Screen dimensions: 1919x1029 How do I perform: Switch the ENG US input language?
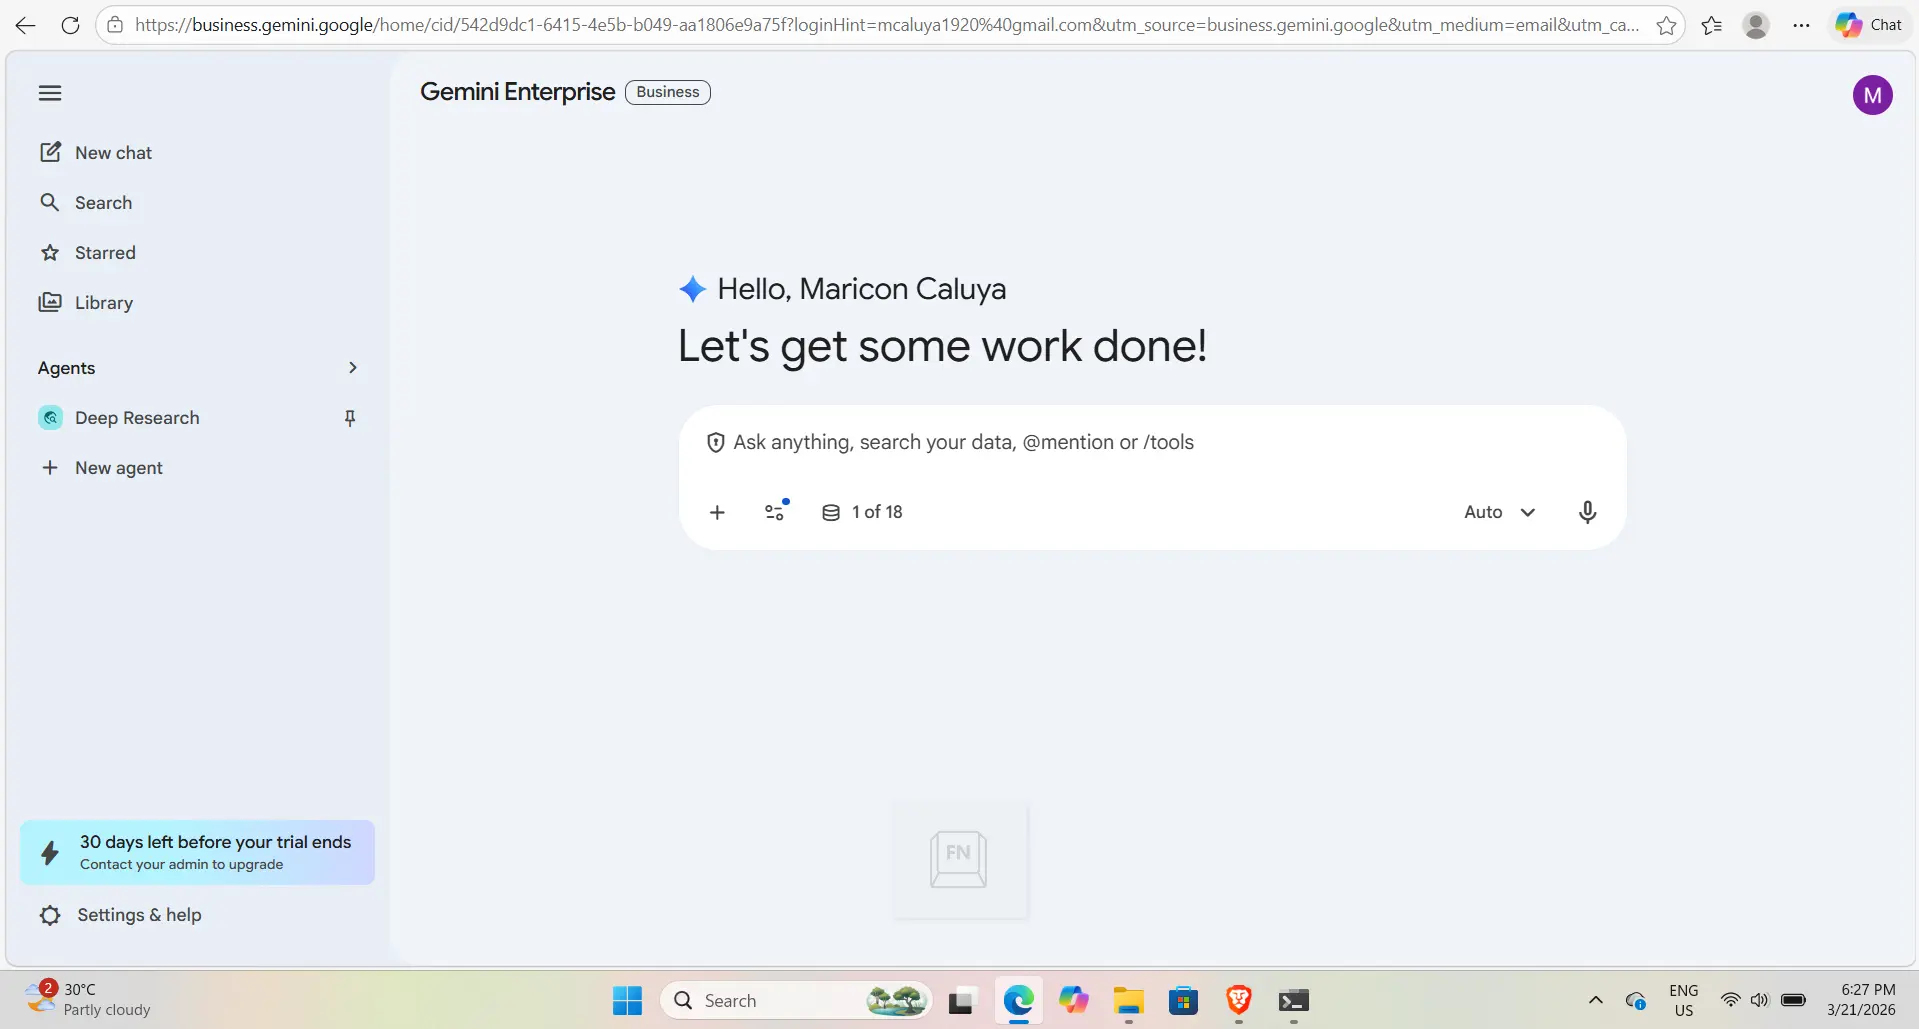click(1683, 1000)
